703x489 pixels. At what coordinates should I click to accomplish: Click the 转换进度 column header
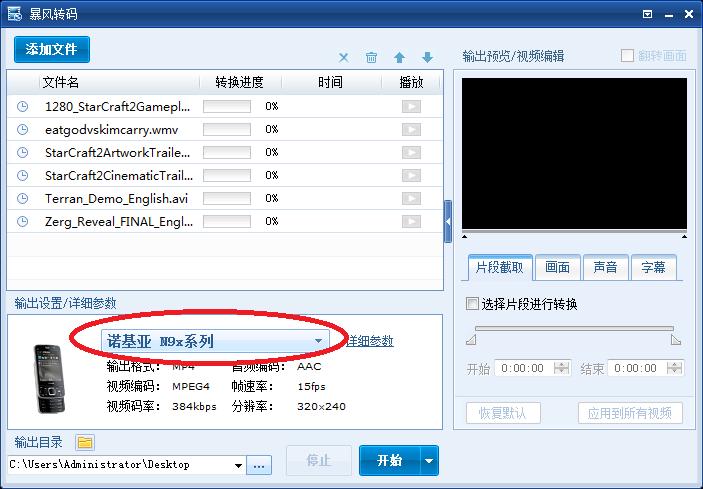point(240,82)
